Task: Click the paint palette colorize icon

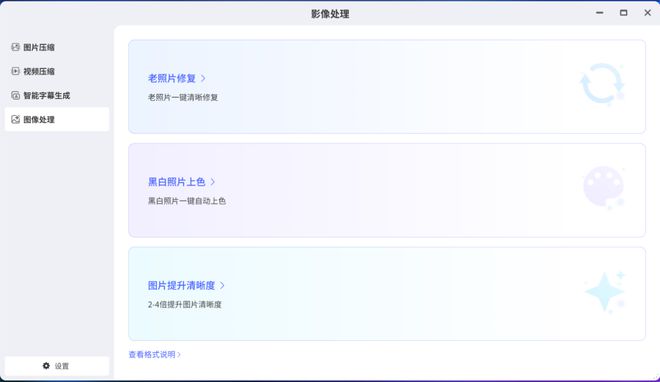Action: pyautogui.click(x=604, y=187)
